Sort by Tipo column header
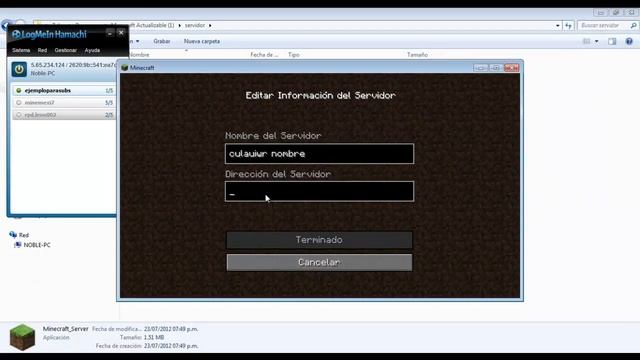Screen dimensions: 640x360 [x=293, y=55]
